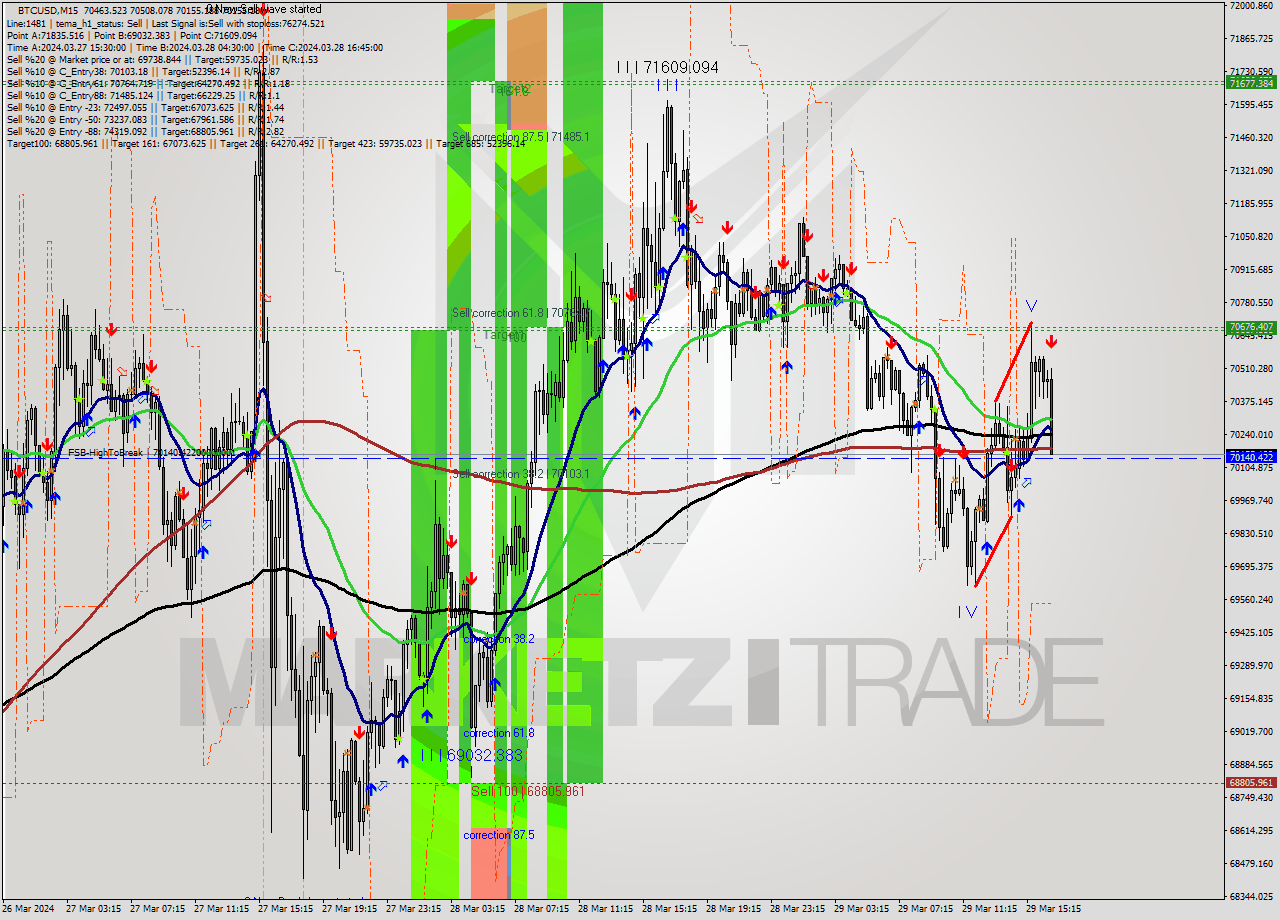Select 'Sell correction 87.5 | 71485.1' label
The width and height of the screenshot is (1280, 920).
tap(521, 136)
